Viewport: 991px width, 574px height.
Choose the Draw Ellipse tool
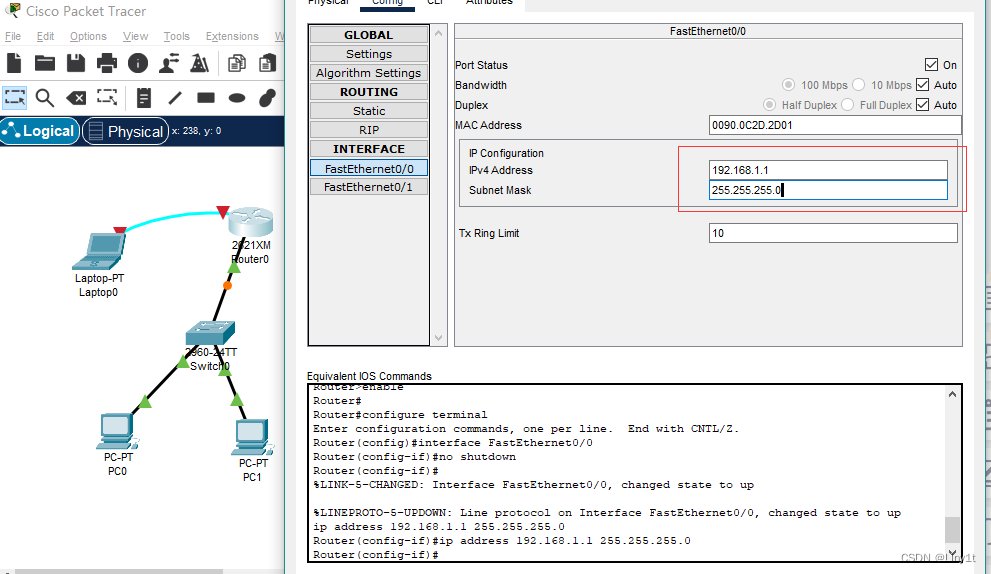tap(237, 98)
